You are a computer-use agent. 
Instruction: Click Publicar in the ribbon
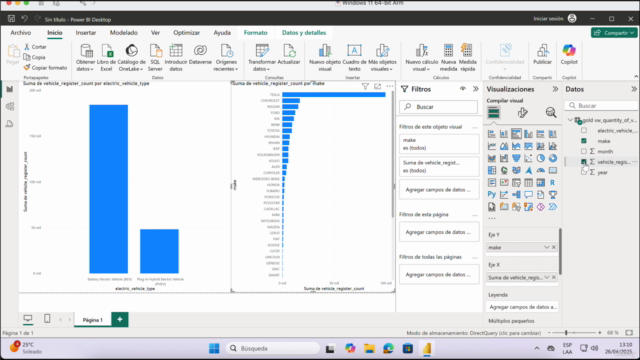[x=542, y=55]
